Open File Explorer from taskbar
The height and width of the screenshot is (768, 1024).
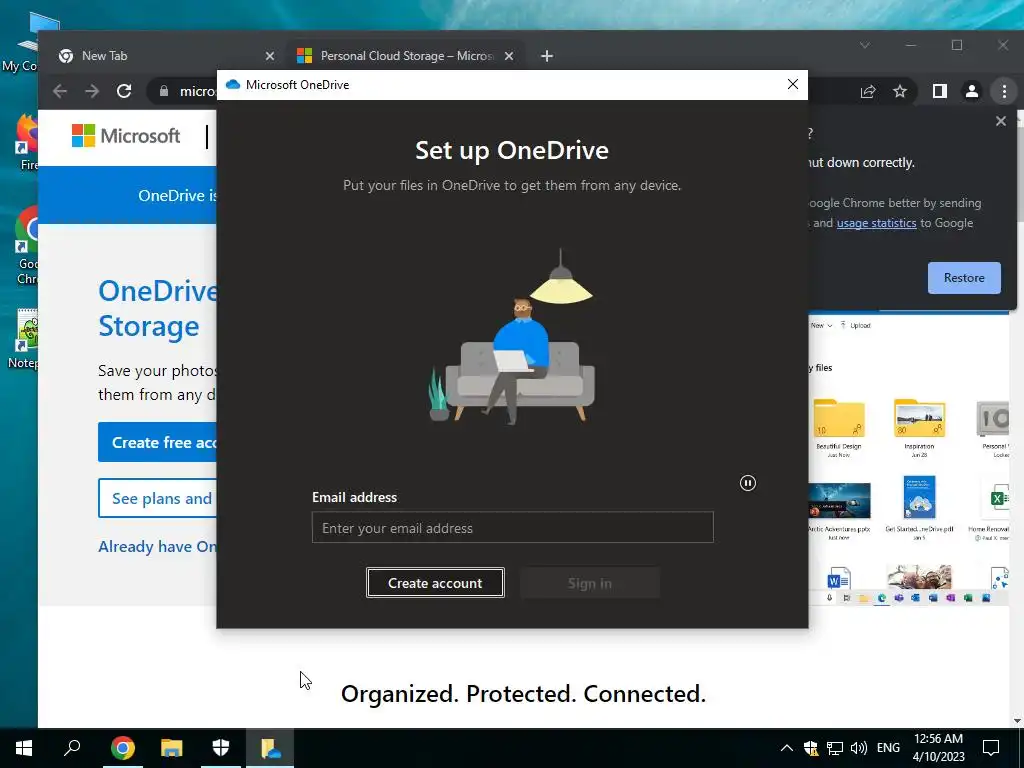coord(172,748)
